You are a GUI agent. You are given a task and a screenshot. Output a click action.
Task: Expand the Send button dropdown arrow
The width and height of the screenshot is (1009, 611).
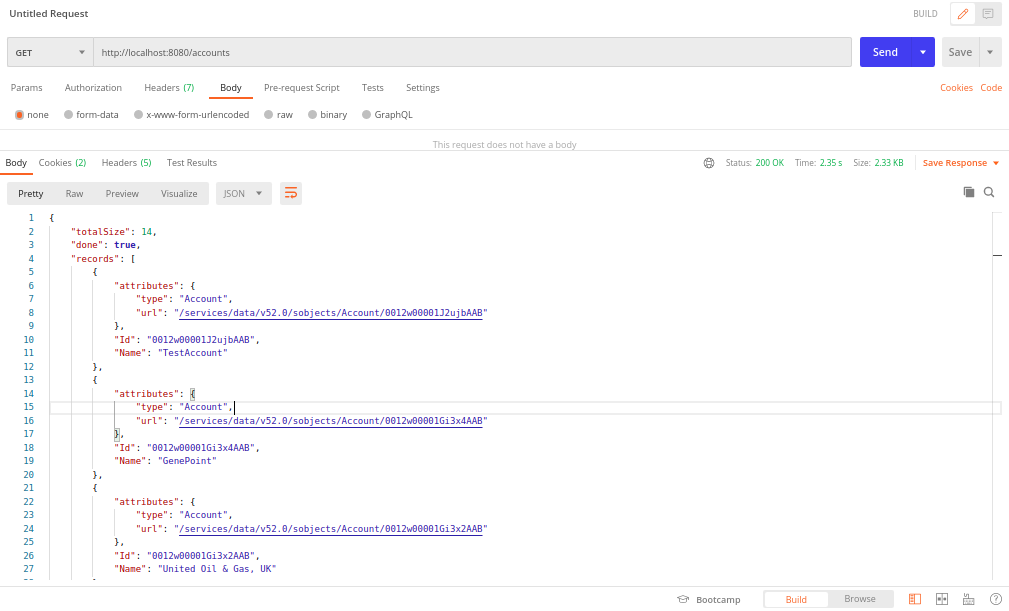point(923,52)
